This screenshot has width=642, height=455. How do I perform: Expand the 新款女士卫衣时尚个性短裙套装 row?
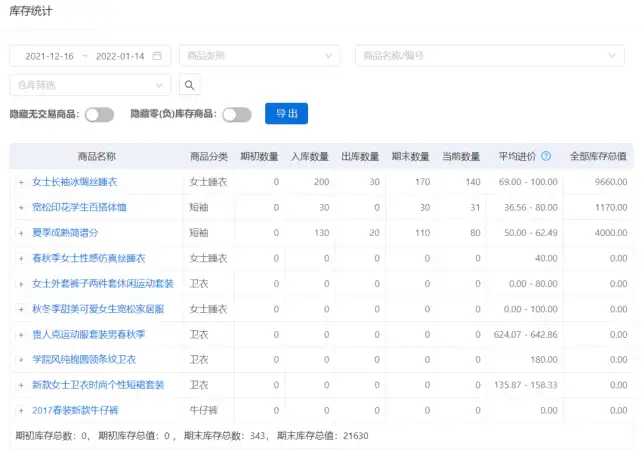click(21, 385)
